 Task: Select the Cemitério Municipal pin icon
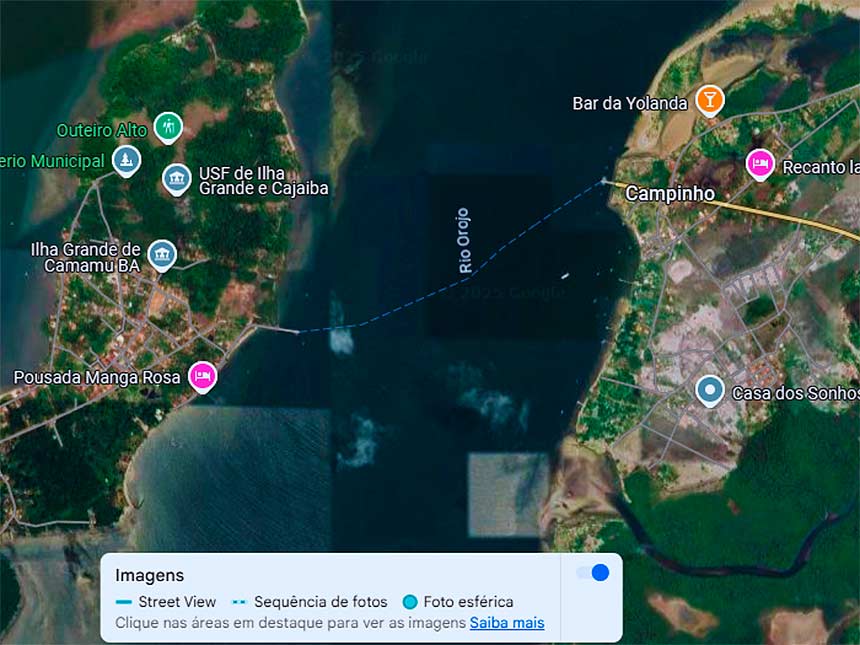tap(126, 159)
